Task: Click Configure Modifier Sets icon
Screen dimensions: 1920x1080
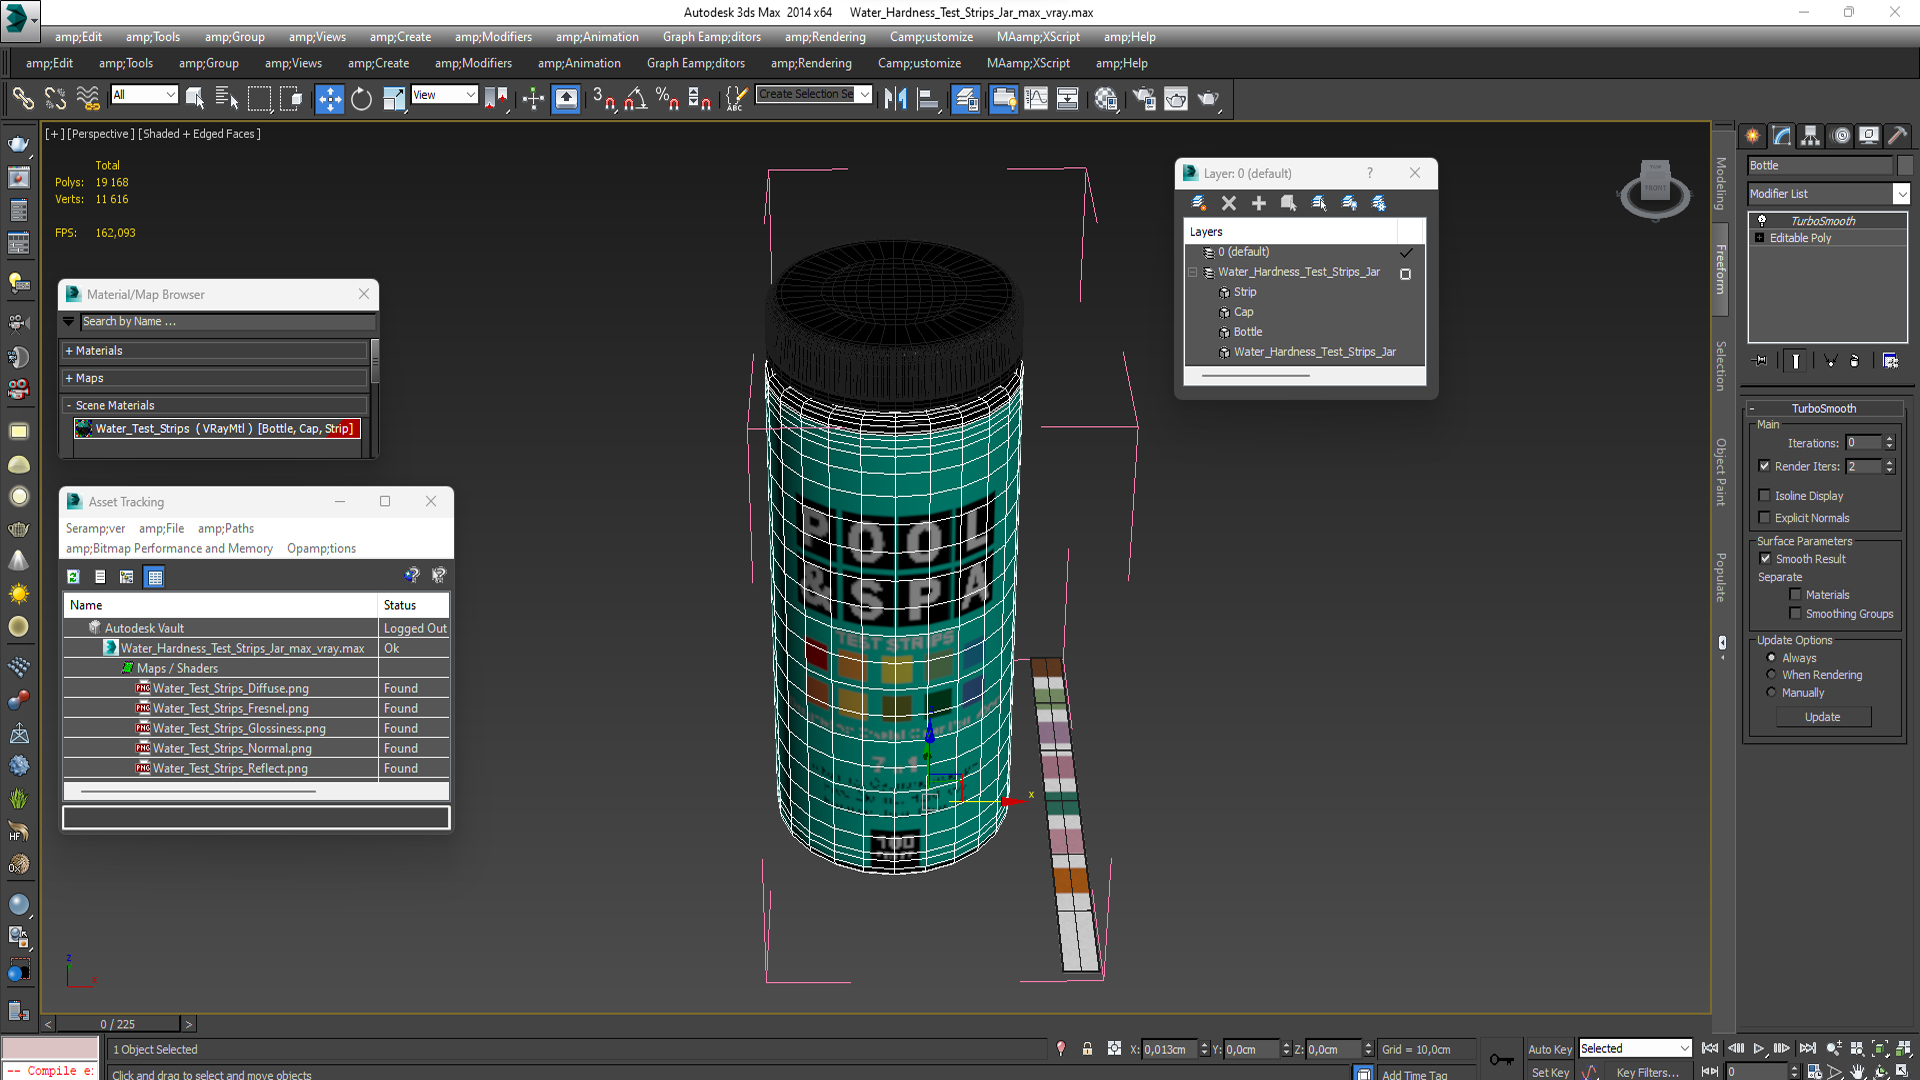Action: tap(1890, 361)
